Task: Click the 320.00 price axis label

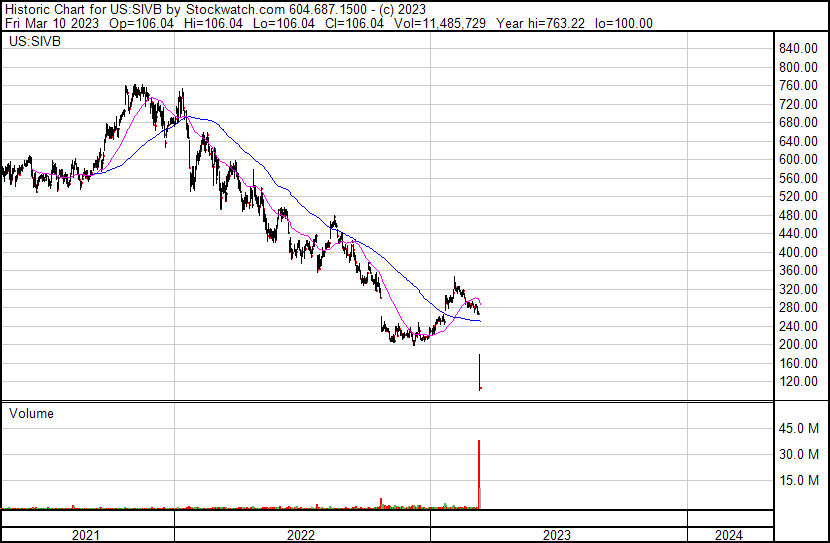Action: [x=798, y=289]
